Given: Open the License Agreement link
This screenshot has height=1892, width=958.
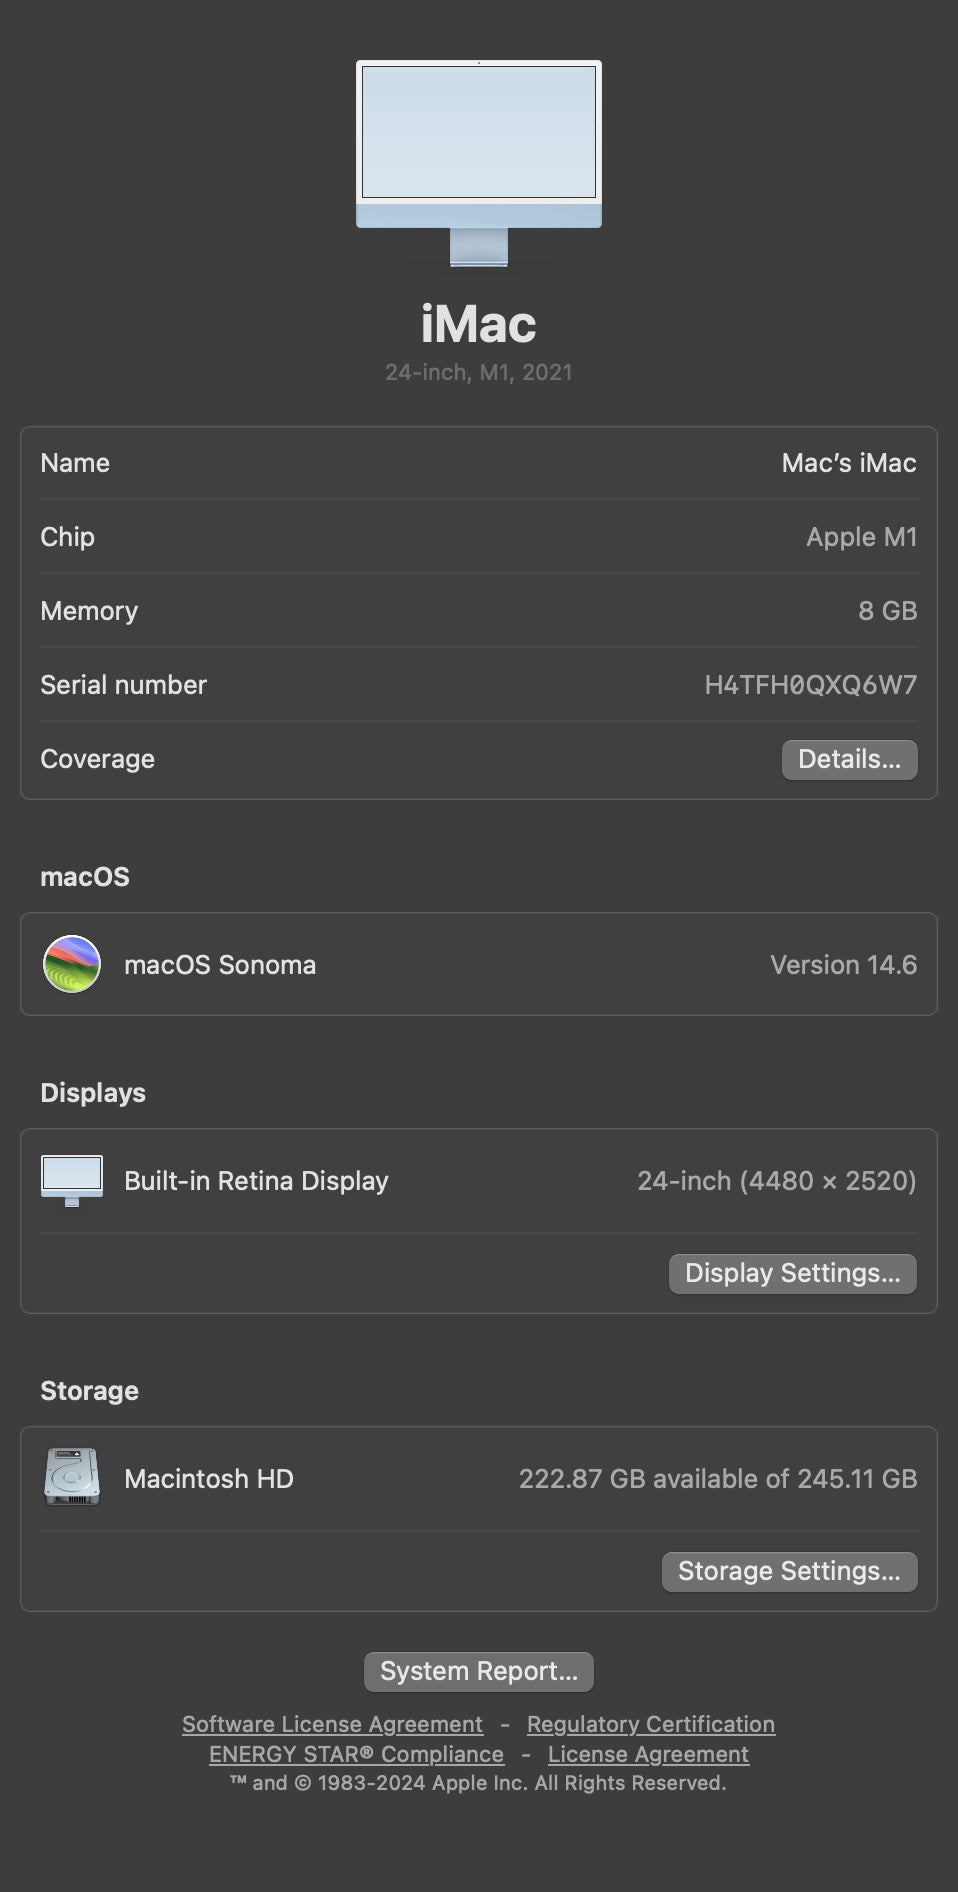Looking at the screenshot, I should [x=648, y=1754].
